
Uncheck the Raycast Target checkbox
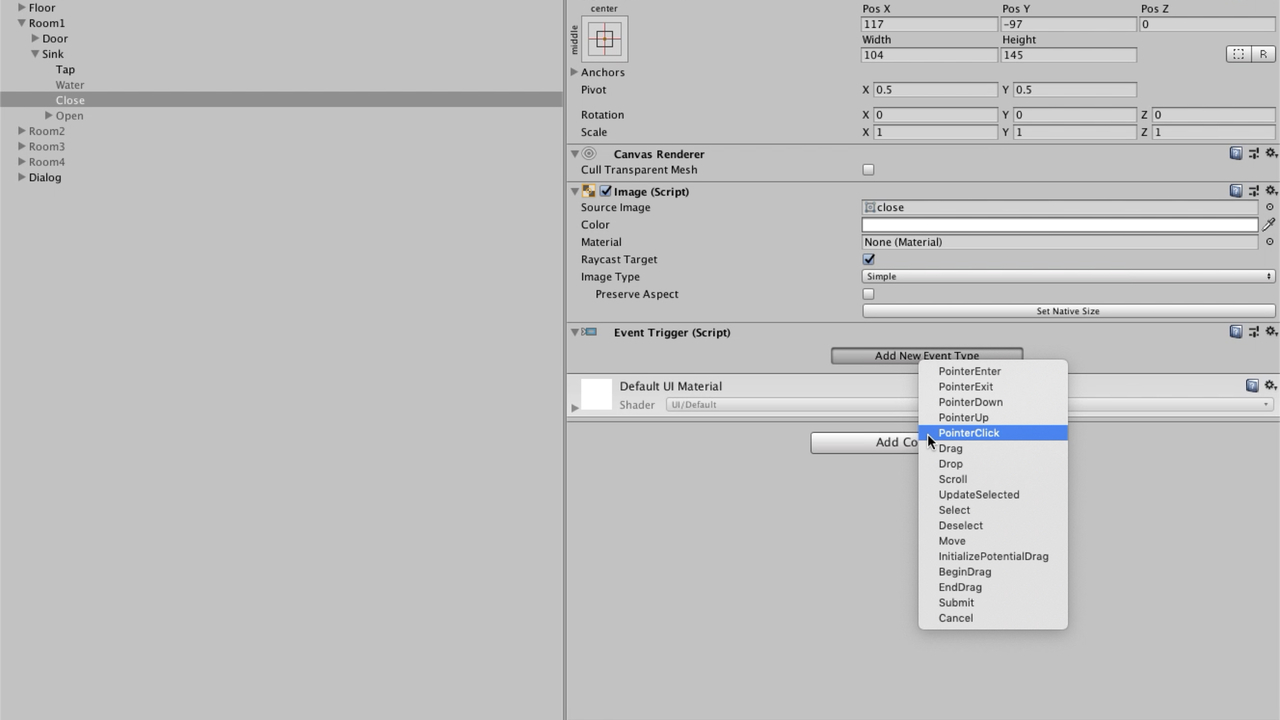pos(868,259)
